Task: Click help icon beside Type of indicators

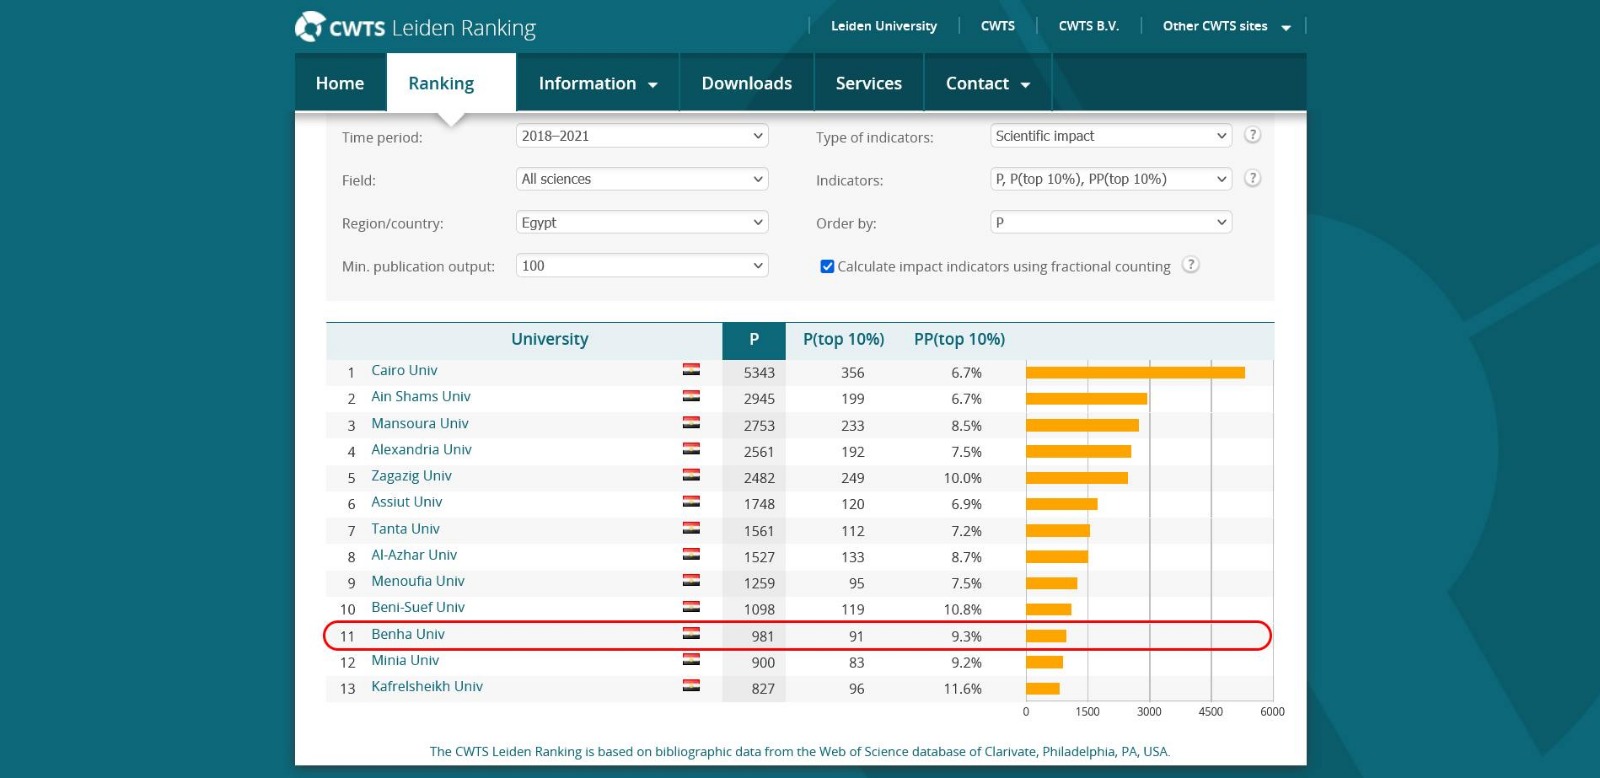Action: click(x=1252, y=135)
